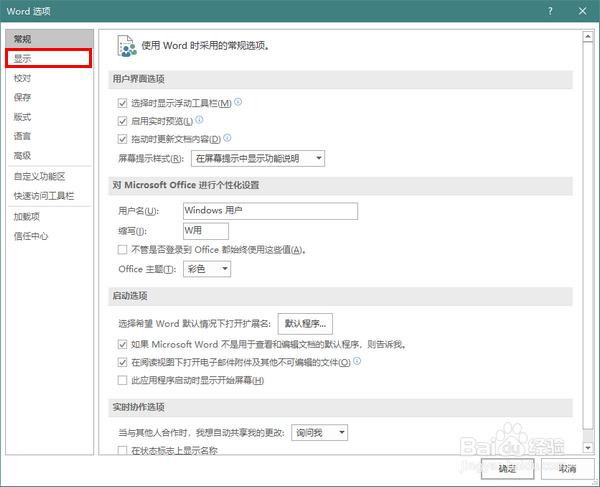Image resolution: width=600 pixels, height=487 pixels.
Task: Open Office 主题 dropdown showing 彩色
Action: pos(207,269)
